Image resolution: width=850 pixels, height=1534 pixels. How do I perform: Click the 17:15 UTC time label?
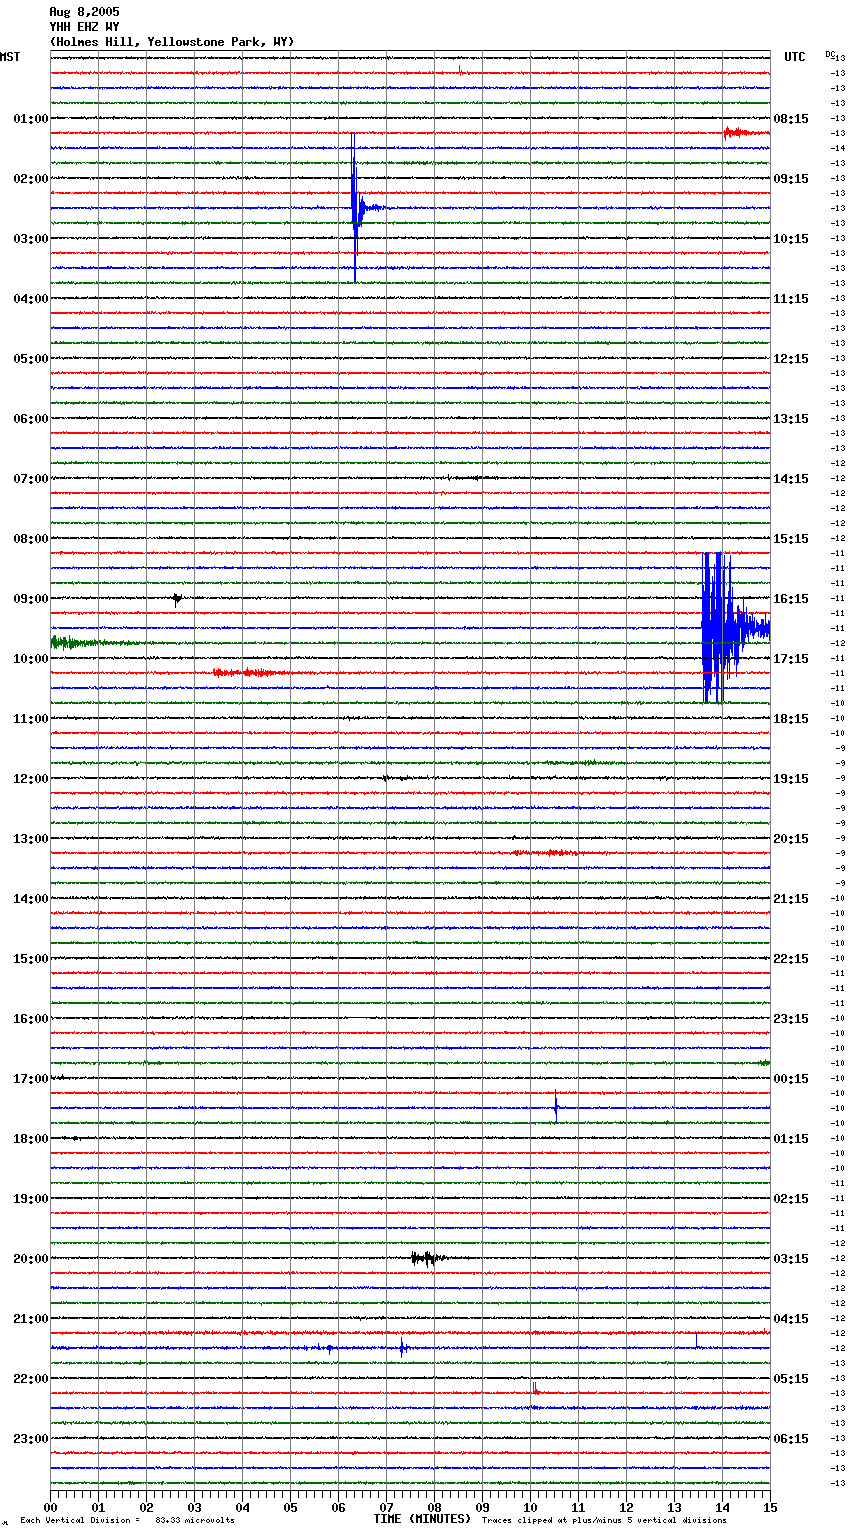791,659
